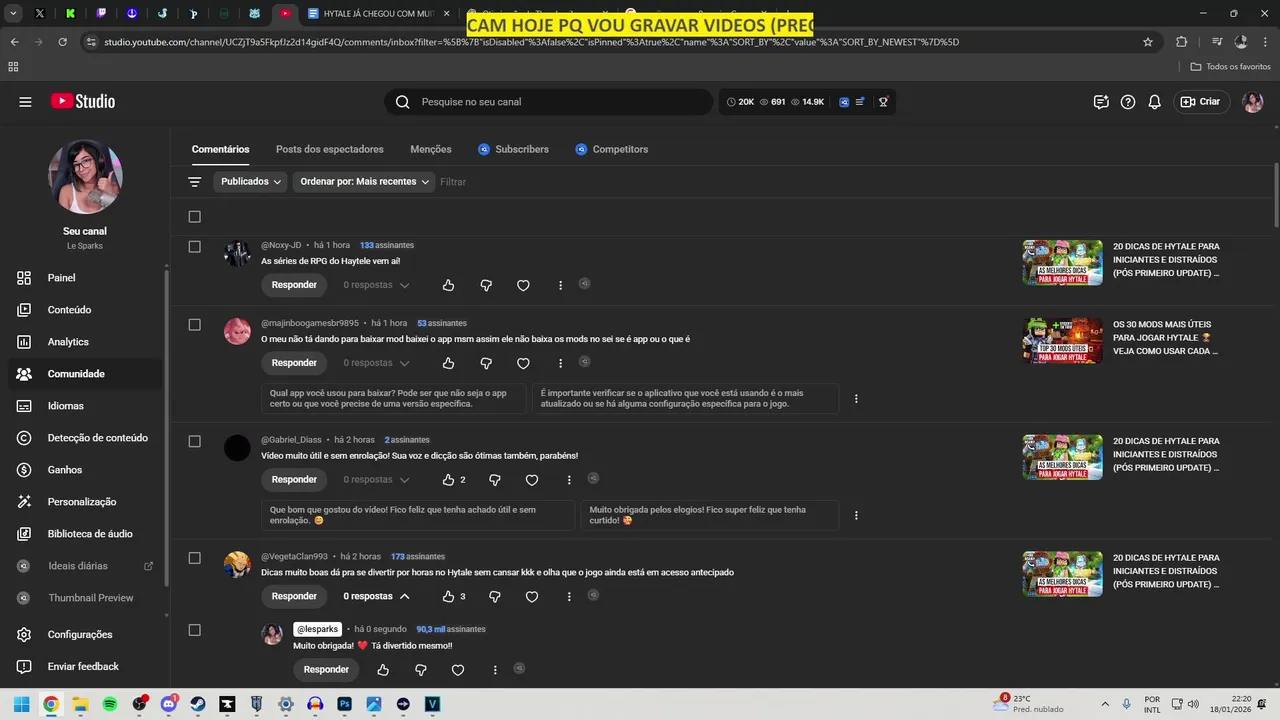Open Spotify from the taskbar
The height and width of the screenshot is (720, 1280).
[x=110, y=704]
